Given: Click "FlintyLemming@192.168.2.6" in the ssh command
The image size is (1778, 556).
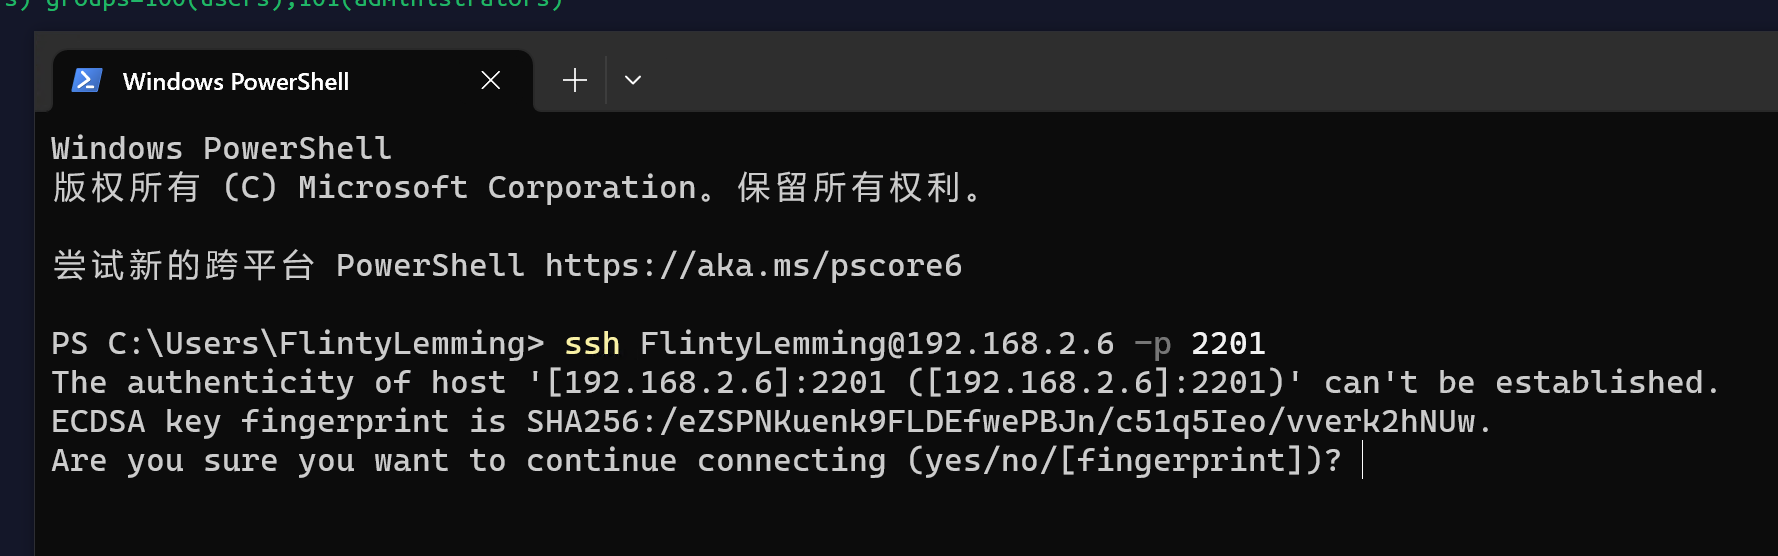Looking at the screenshot, I should pyautogui.click(x=876, y=344).
